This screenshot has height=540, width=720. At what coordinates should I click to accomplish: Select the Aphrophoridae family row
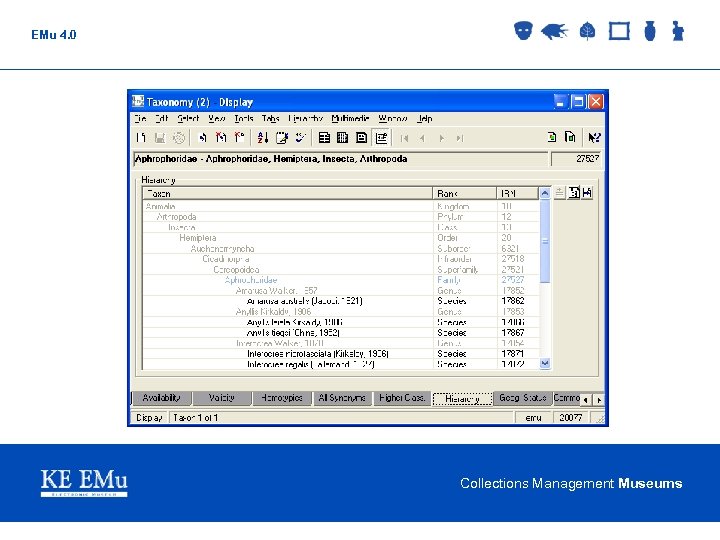tap(341, 280)
